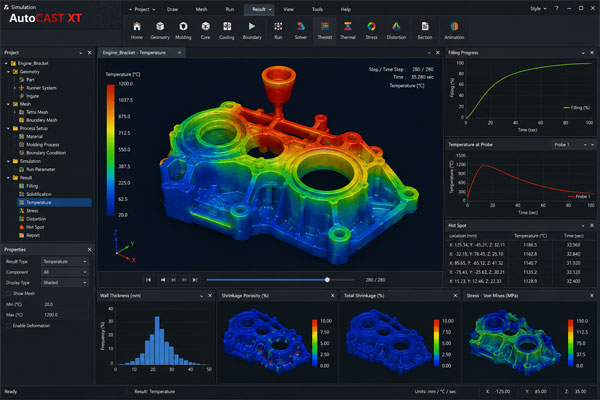Click the hot spot row with temperature 1186.5
600x400 pixels.
tap(521, 245)
